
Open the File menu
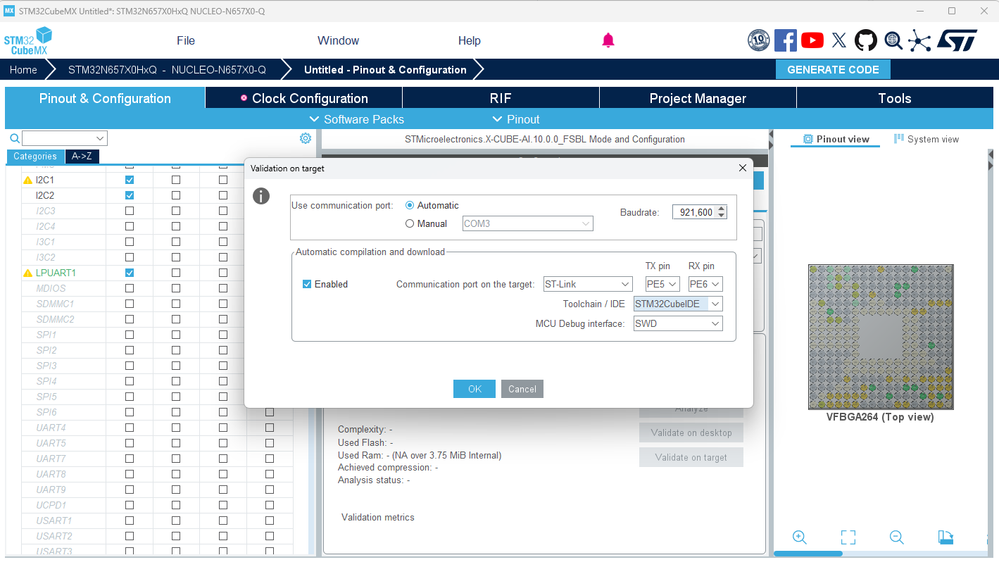point(185,41)
